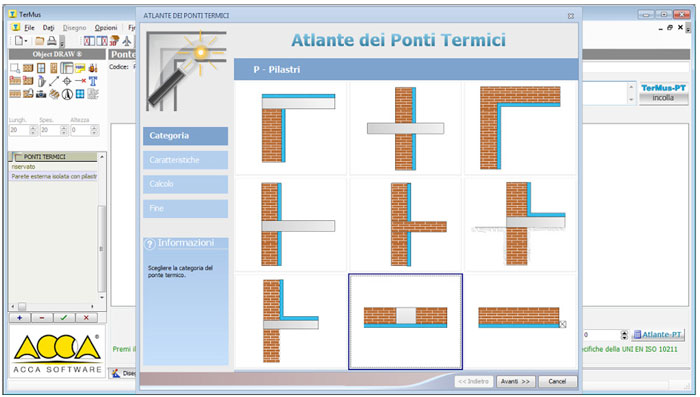Image resolution: width=700 pixels, height=397 pixels.
Task: Click the printer icon in the toolbar
Action: click(x=52, y=41)
